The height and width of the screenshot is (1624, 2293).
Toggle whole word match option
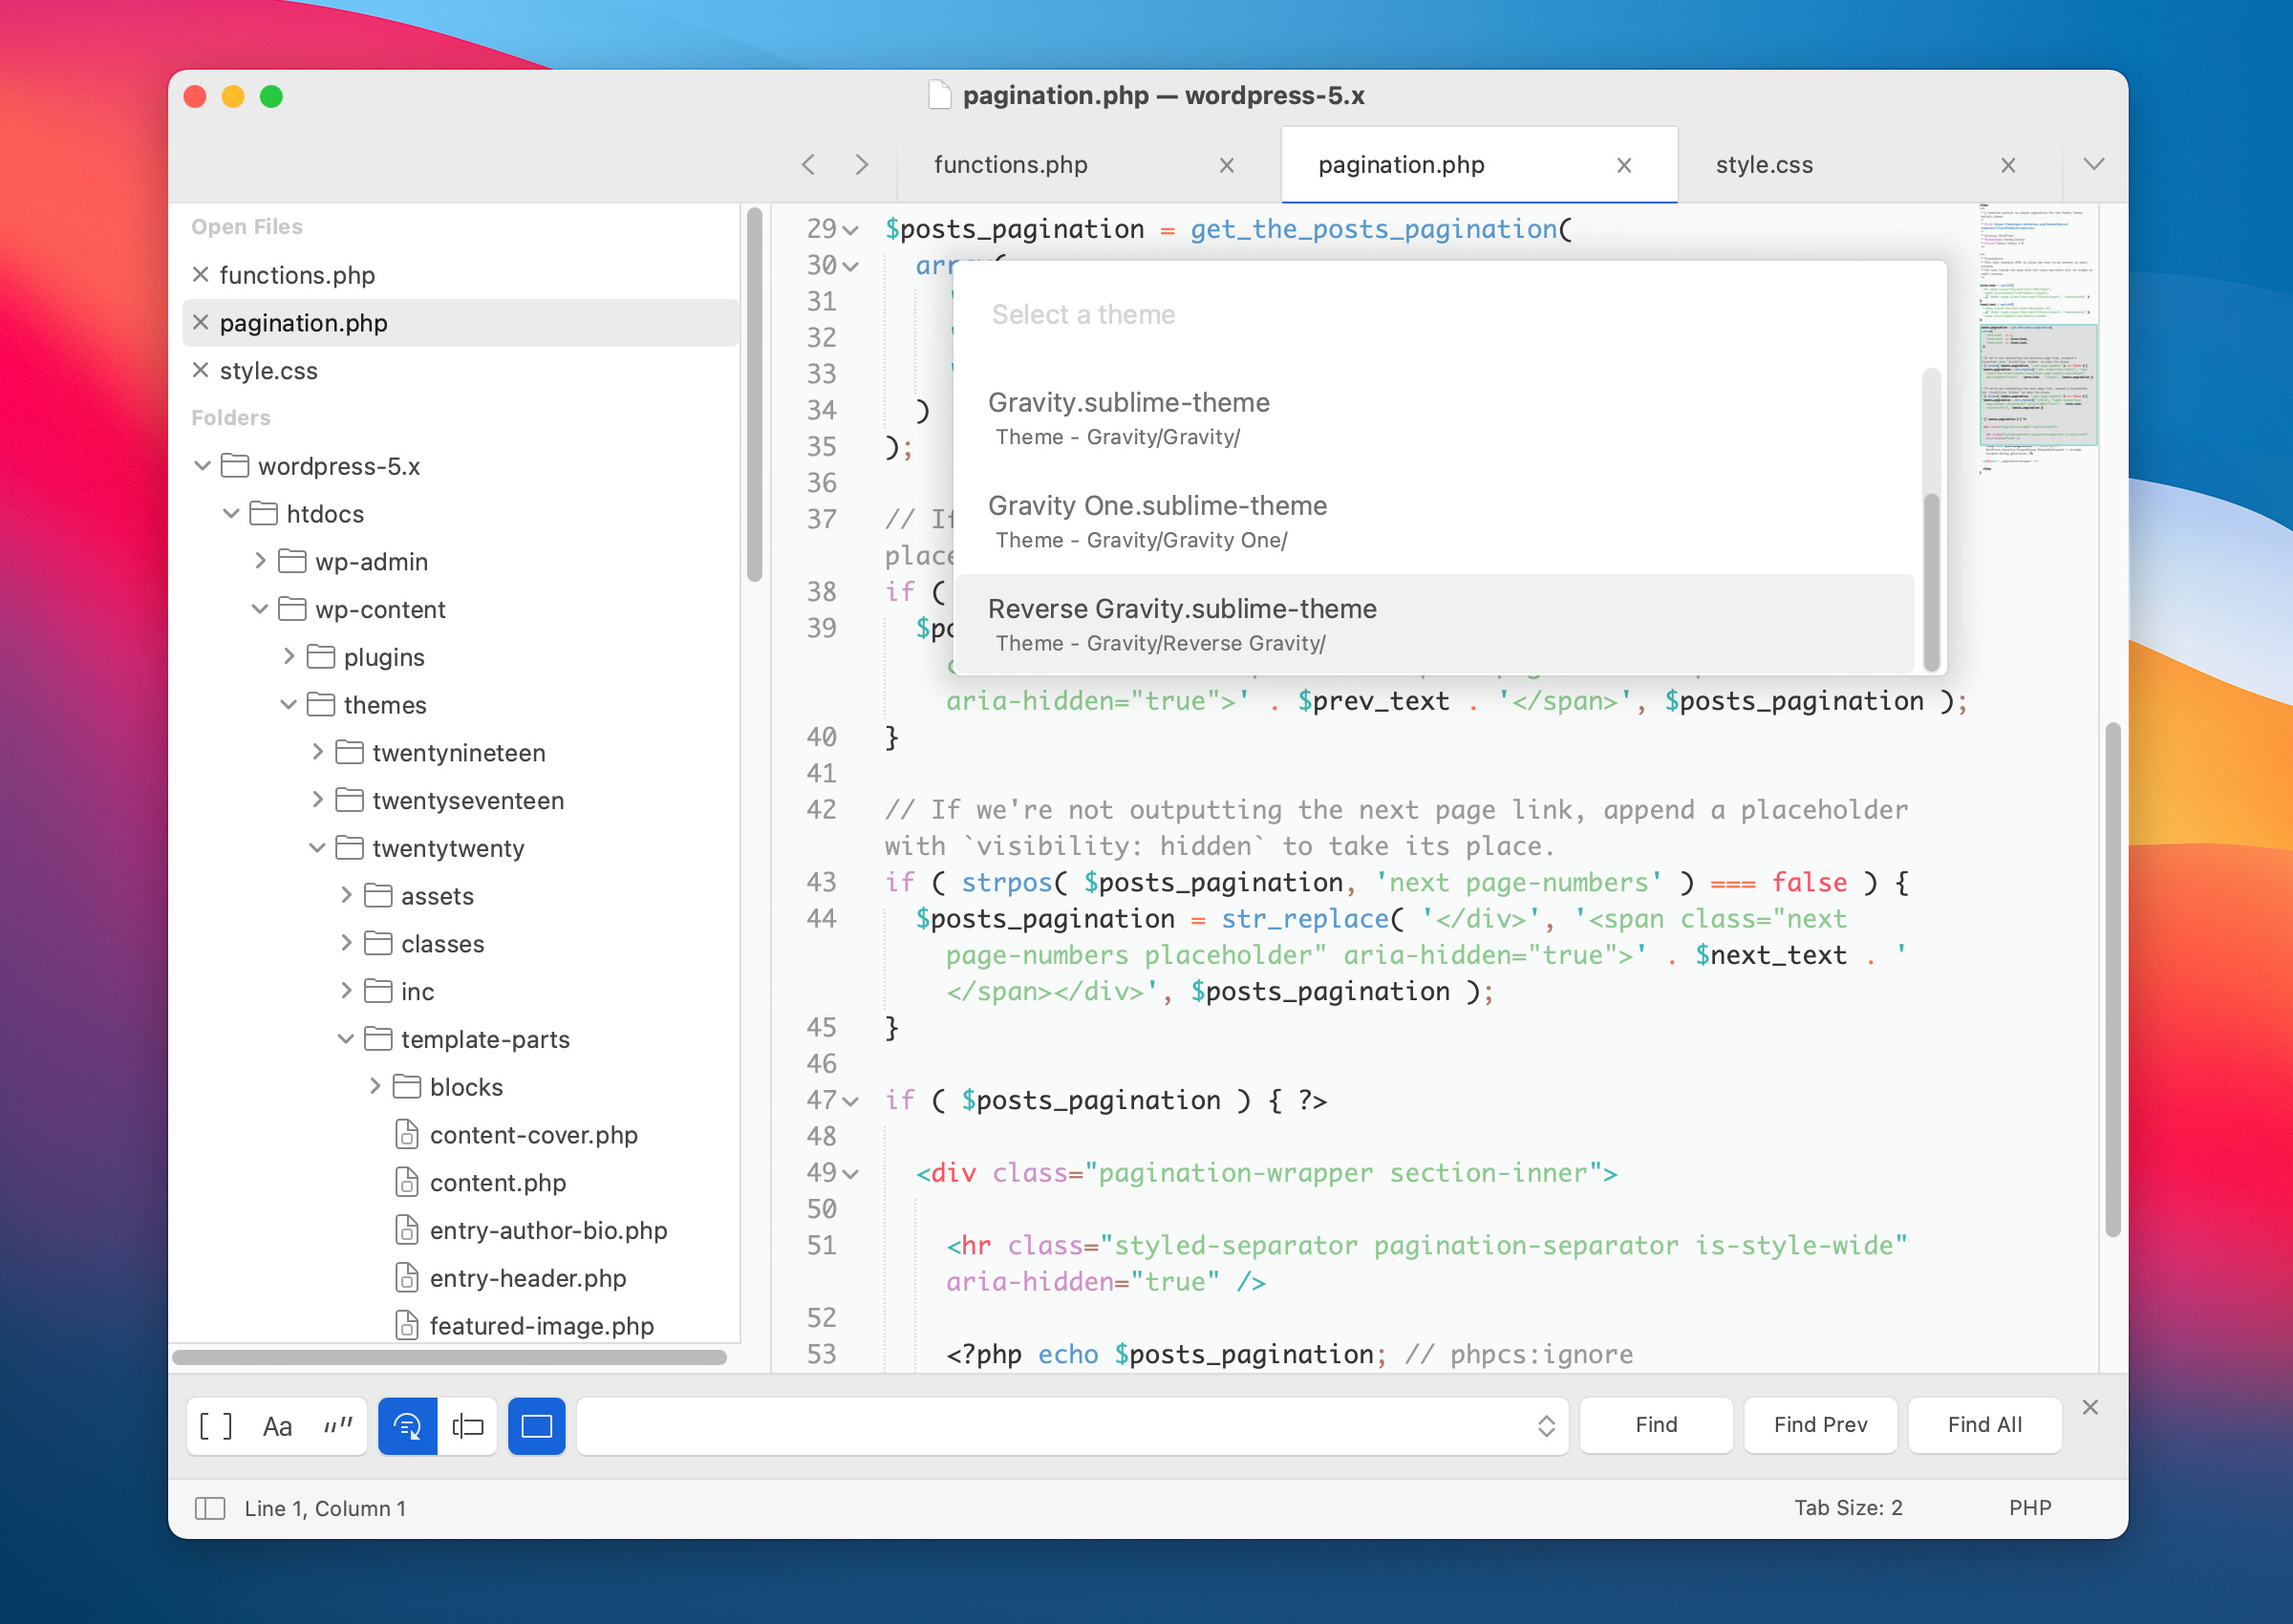click(x=338, y=1426)
